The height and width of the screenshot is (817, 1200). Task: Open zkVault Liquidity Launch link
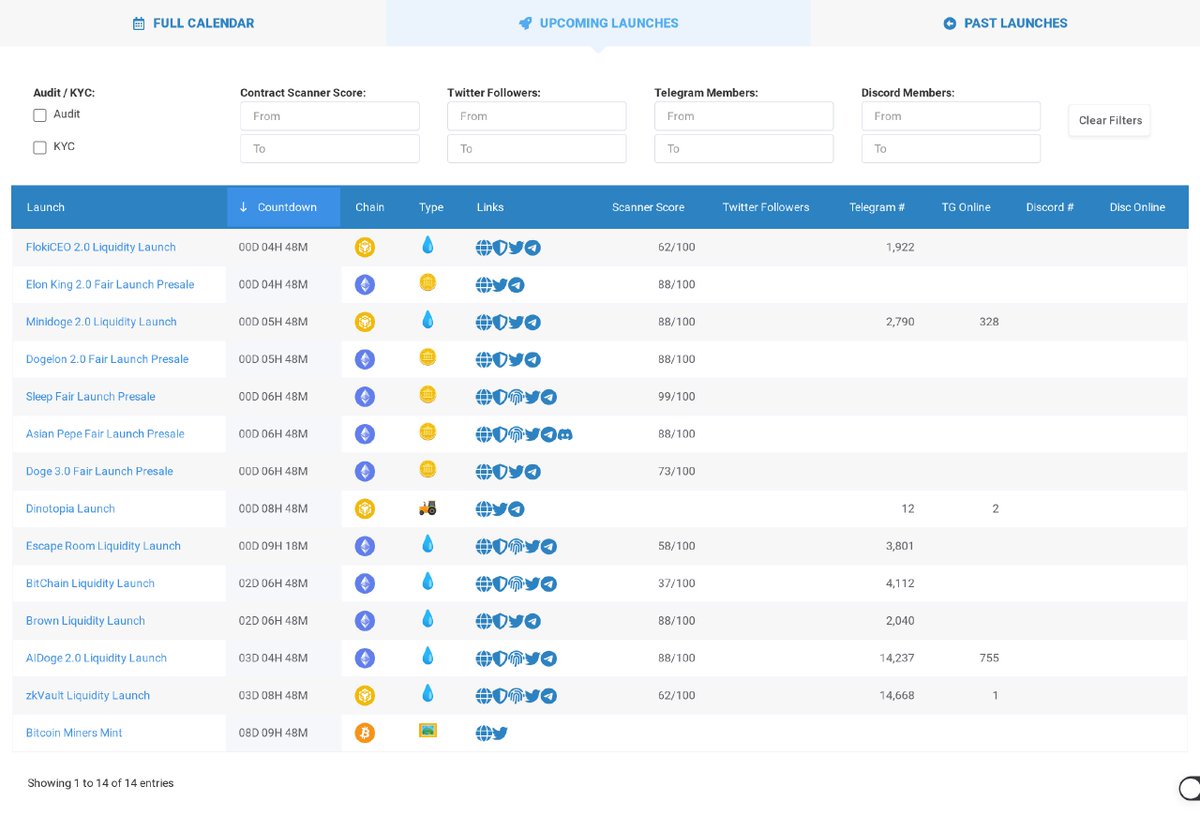88,696
